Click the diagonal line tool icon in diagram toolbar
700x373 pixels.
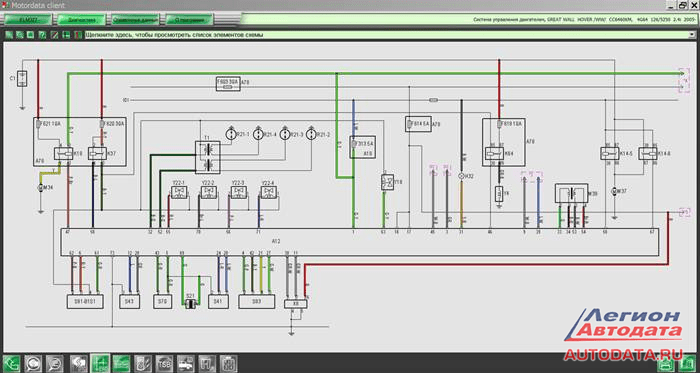54,35
